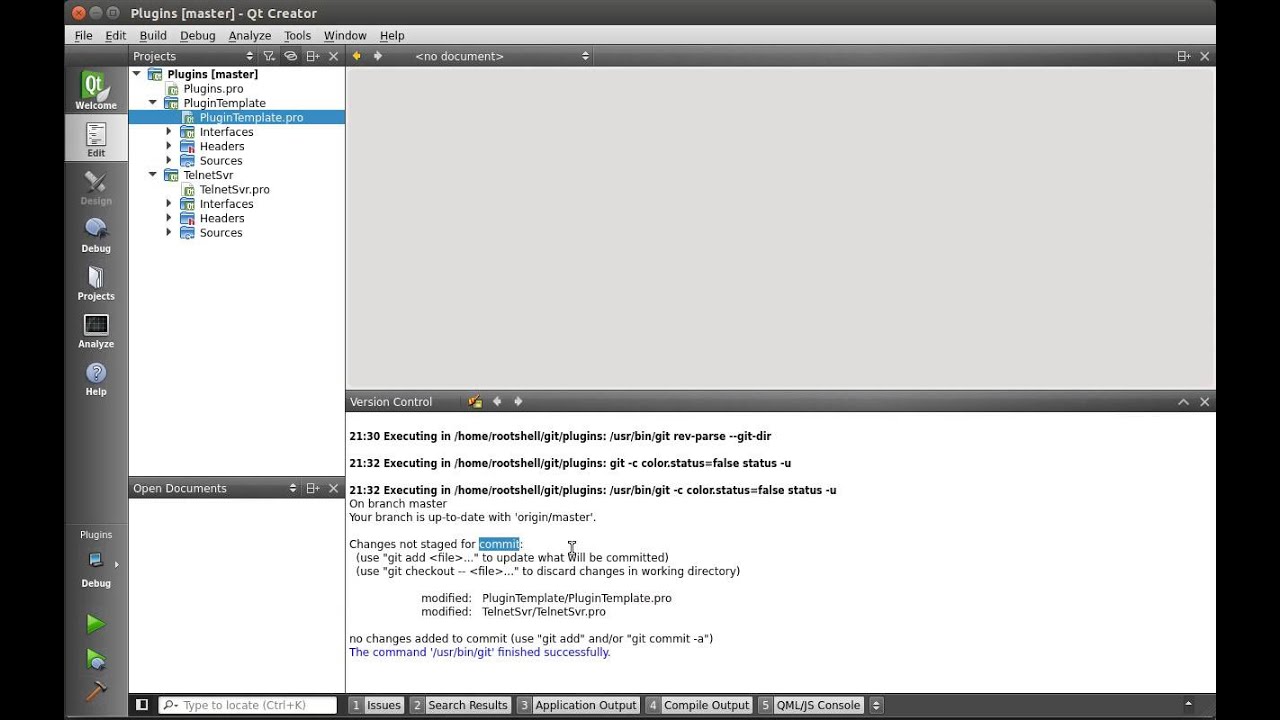The image size is (1280, 720).
Task: Show the Compile Output pane
Action: pos(699,705)
